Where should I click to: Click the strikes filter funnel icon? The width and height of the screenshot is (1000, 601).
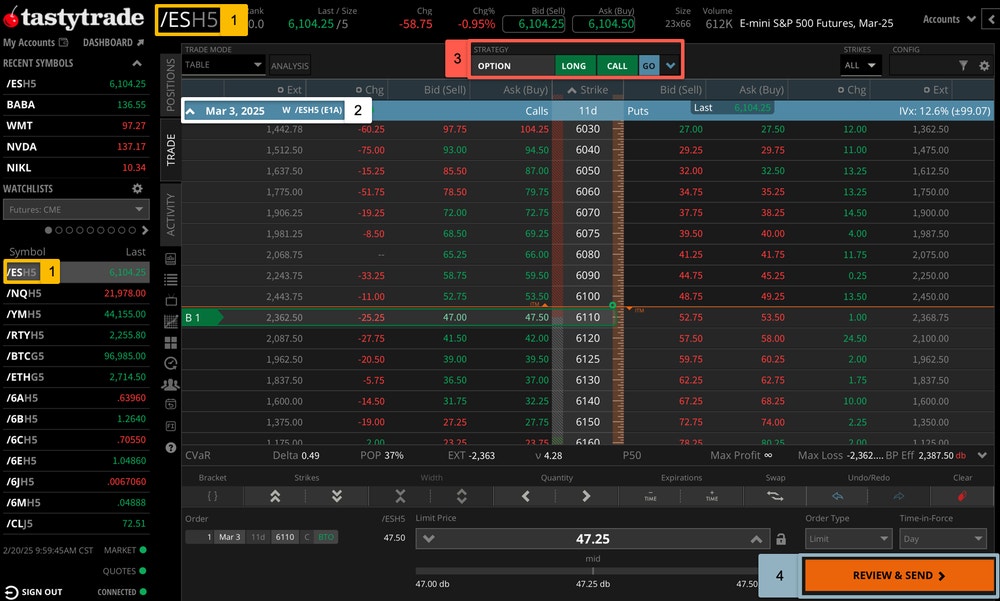tap(963, 65)
